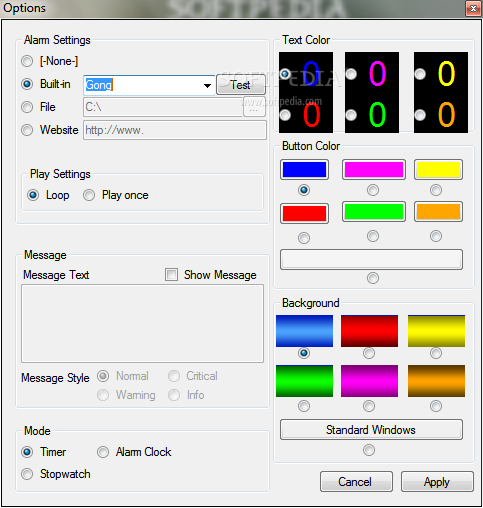Select the Loop play setting

[x=33, y=195]
